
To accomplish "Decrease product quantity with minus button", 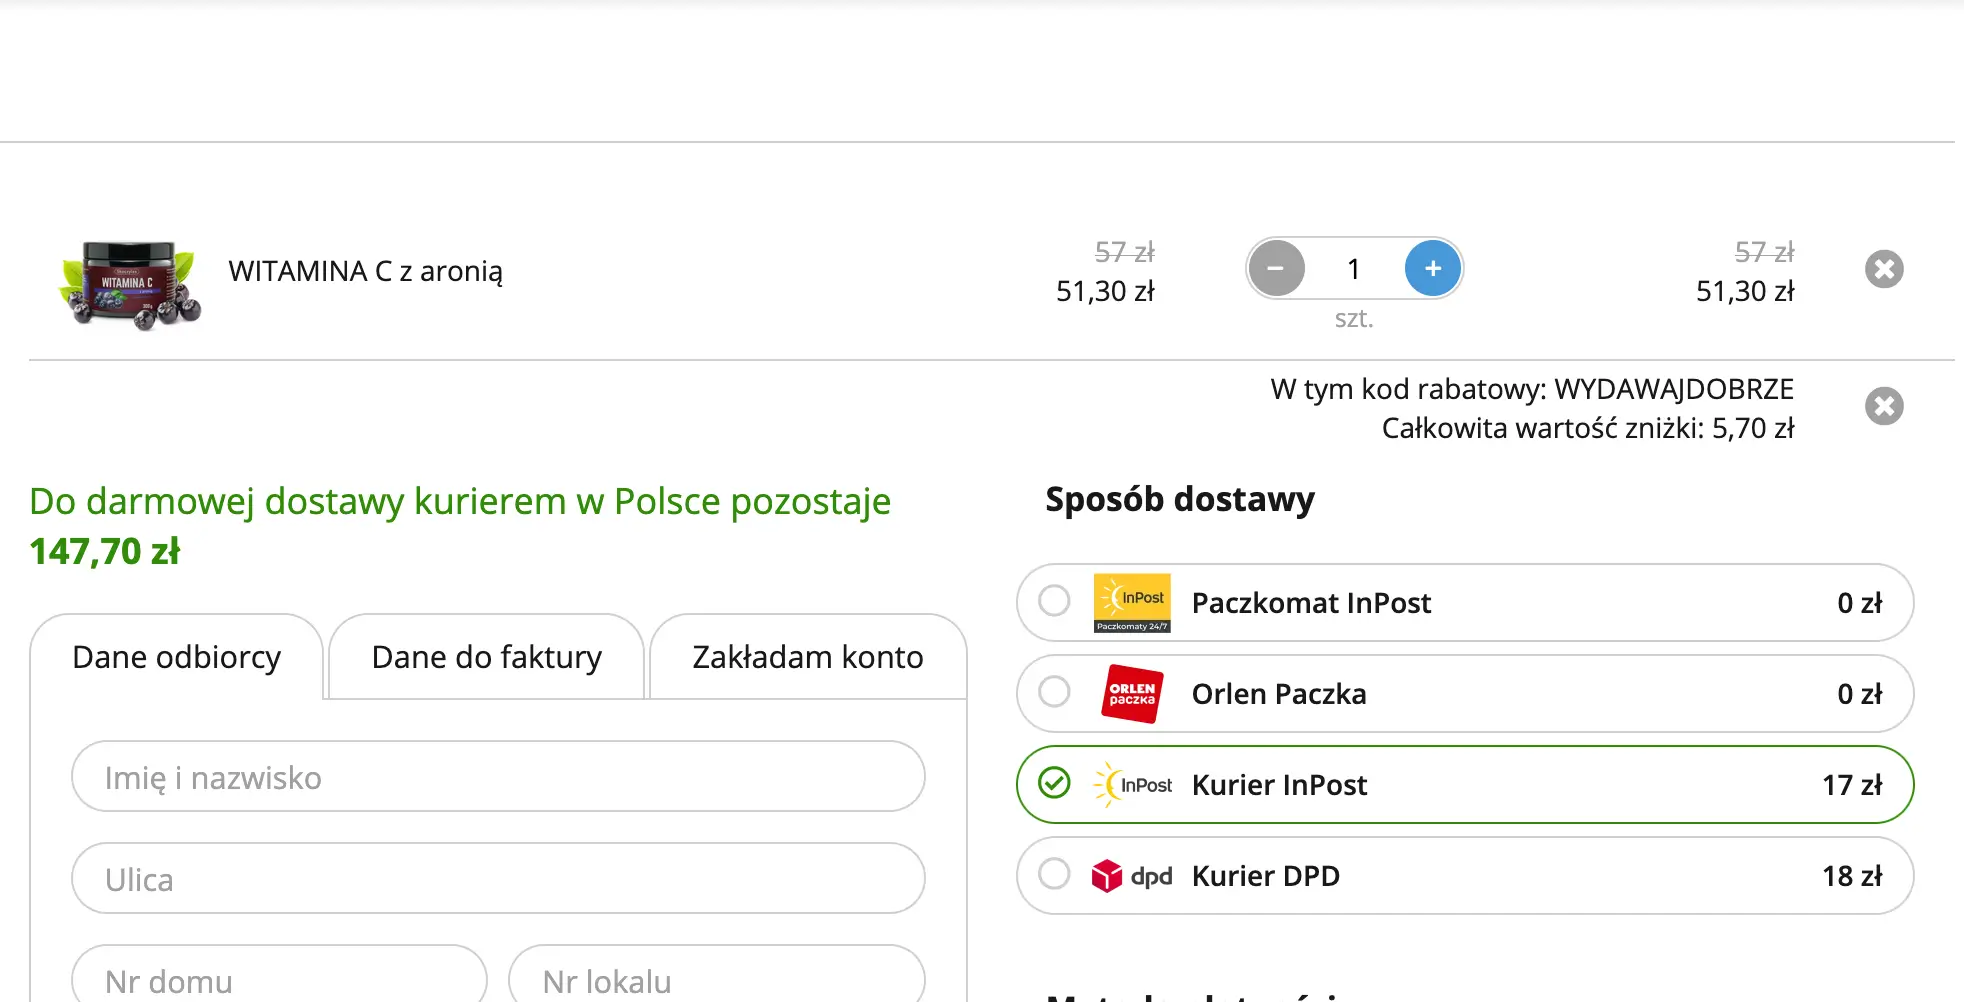I will (x=1276, y=268).
